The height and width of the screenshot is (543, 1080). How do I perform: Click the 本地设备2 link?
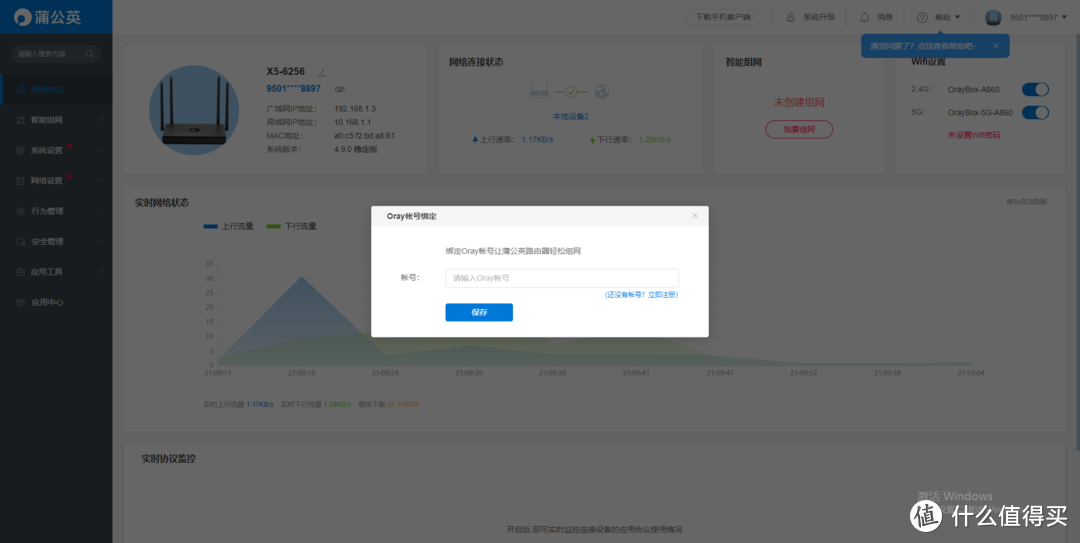571,116
